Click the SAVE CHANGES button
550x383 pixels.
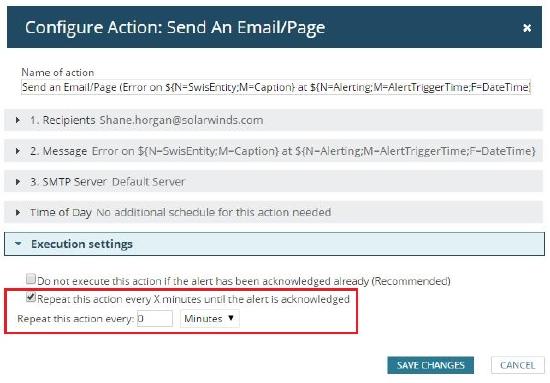click(430, 365)
